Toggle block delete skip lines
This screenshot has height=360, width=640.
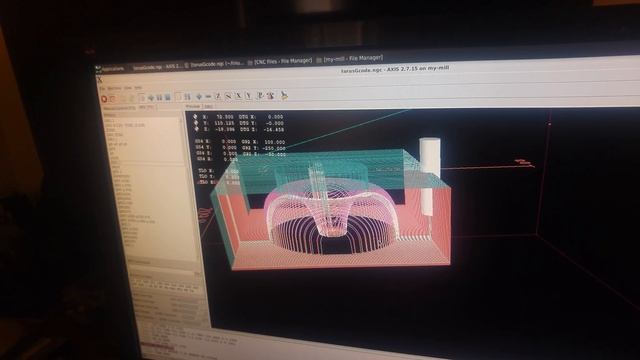pos(178,97)
